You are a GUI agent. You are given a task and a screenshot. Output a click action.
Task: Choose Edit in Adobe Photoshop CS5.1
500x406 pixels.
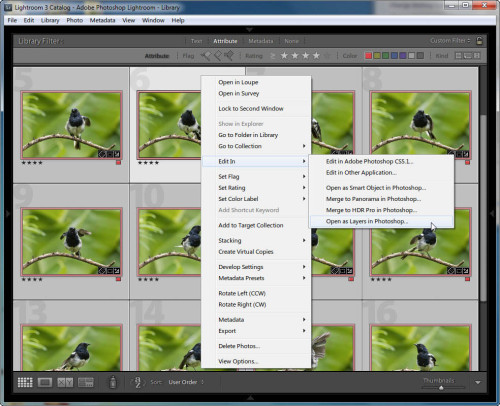[381, 161]
